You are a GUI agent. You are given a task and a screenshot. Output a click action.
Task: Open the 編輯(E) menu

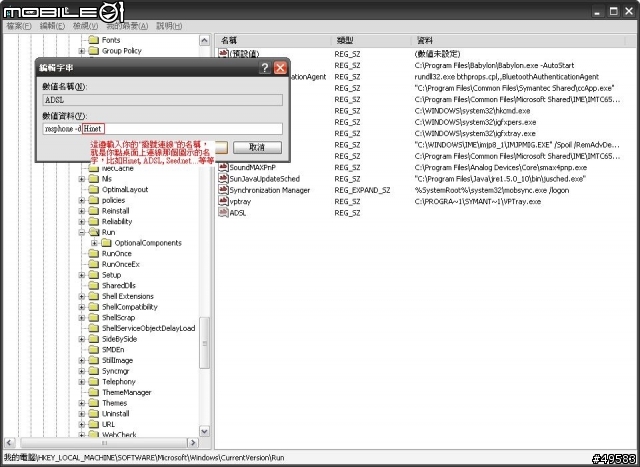coord(52,26)
